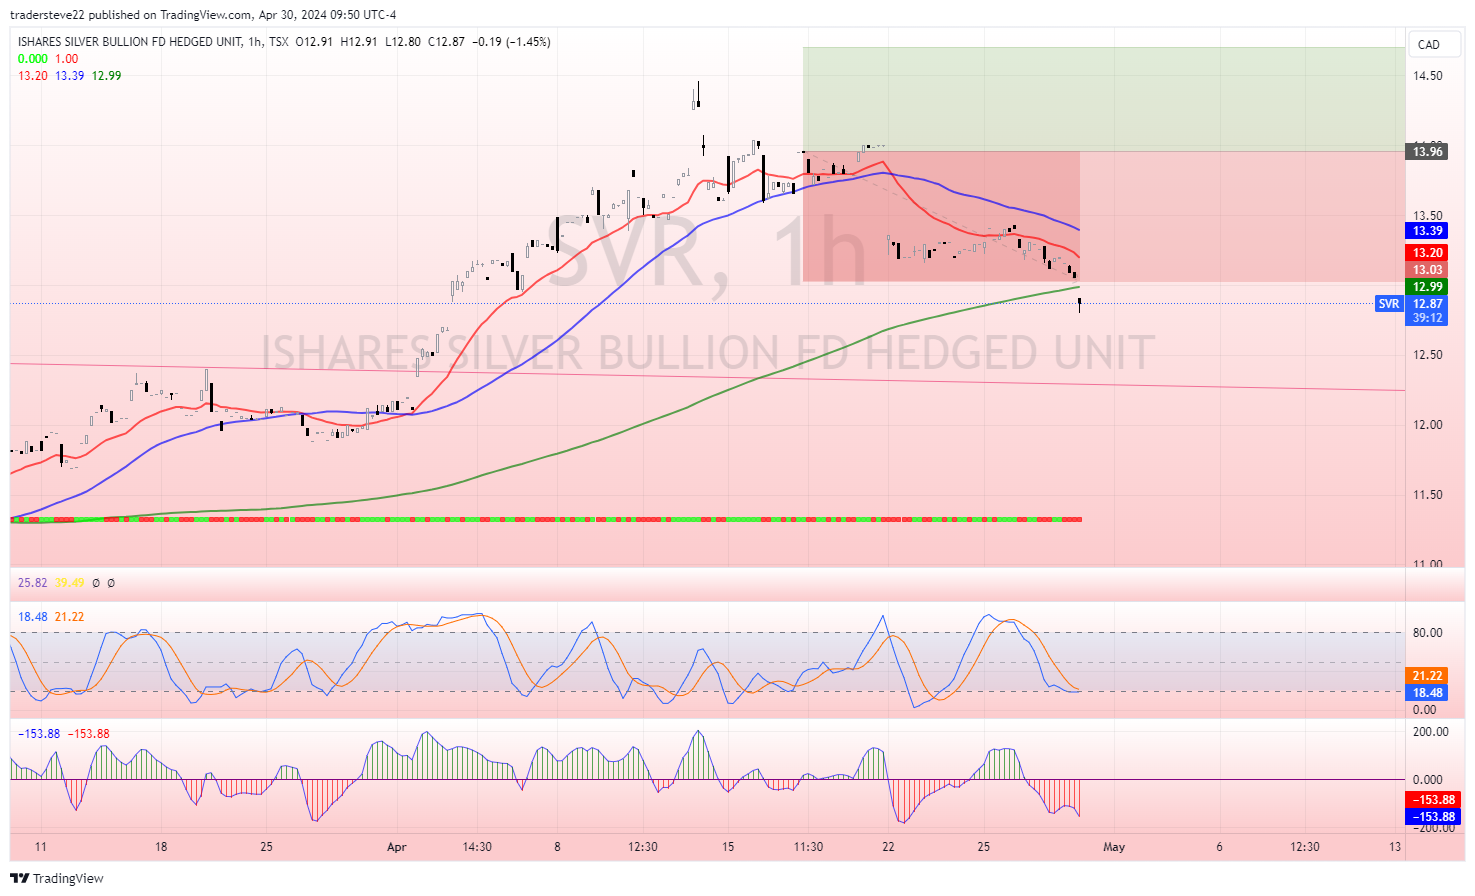Click the green profit zone of position tool

(x=1104, y=99)
